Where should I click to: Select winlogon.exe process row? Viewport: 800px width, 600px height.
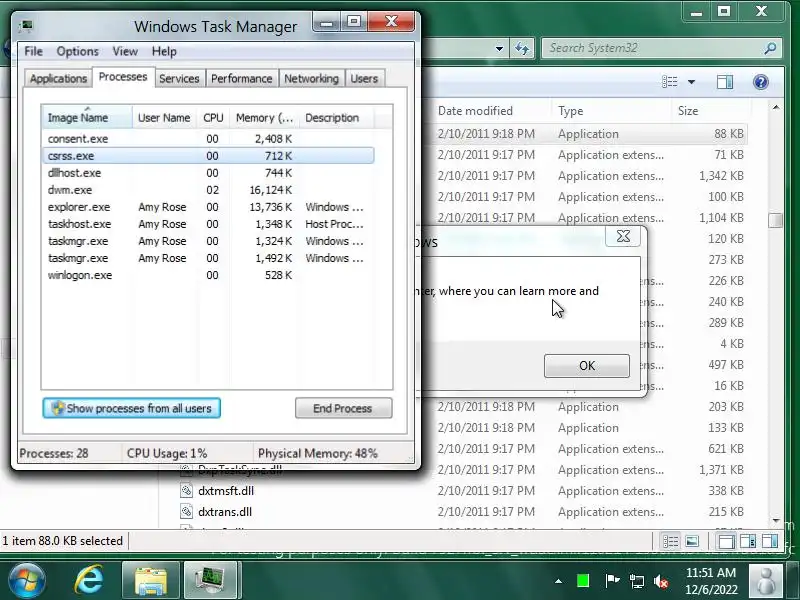coord(209,275)
